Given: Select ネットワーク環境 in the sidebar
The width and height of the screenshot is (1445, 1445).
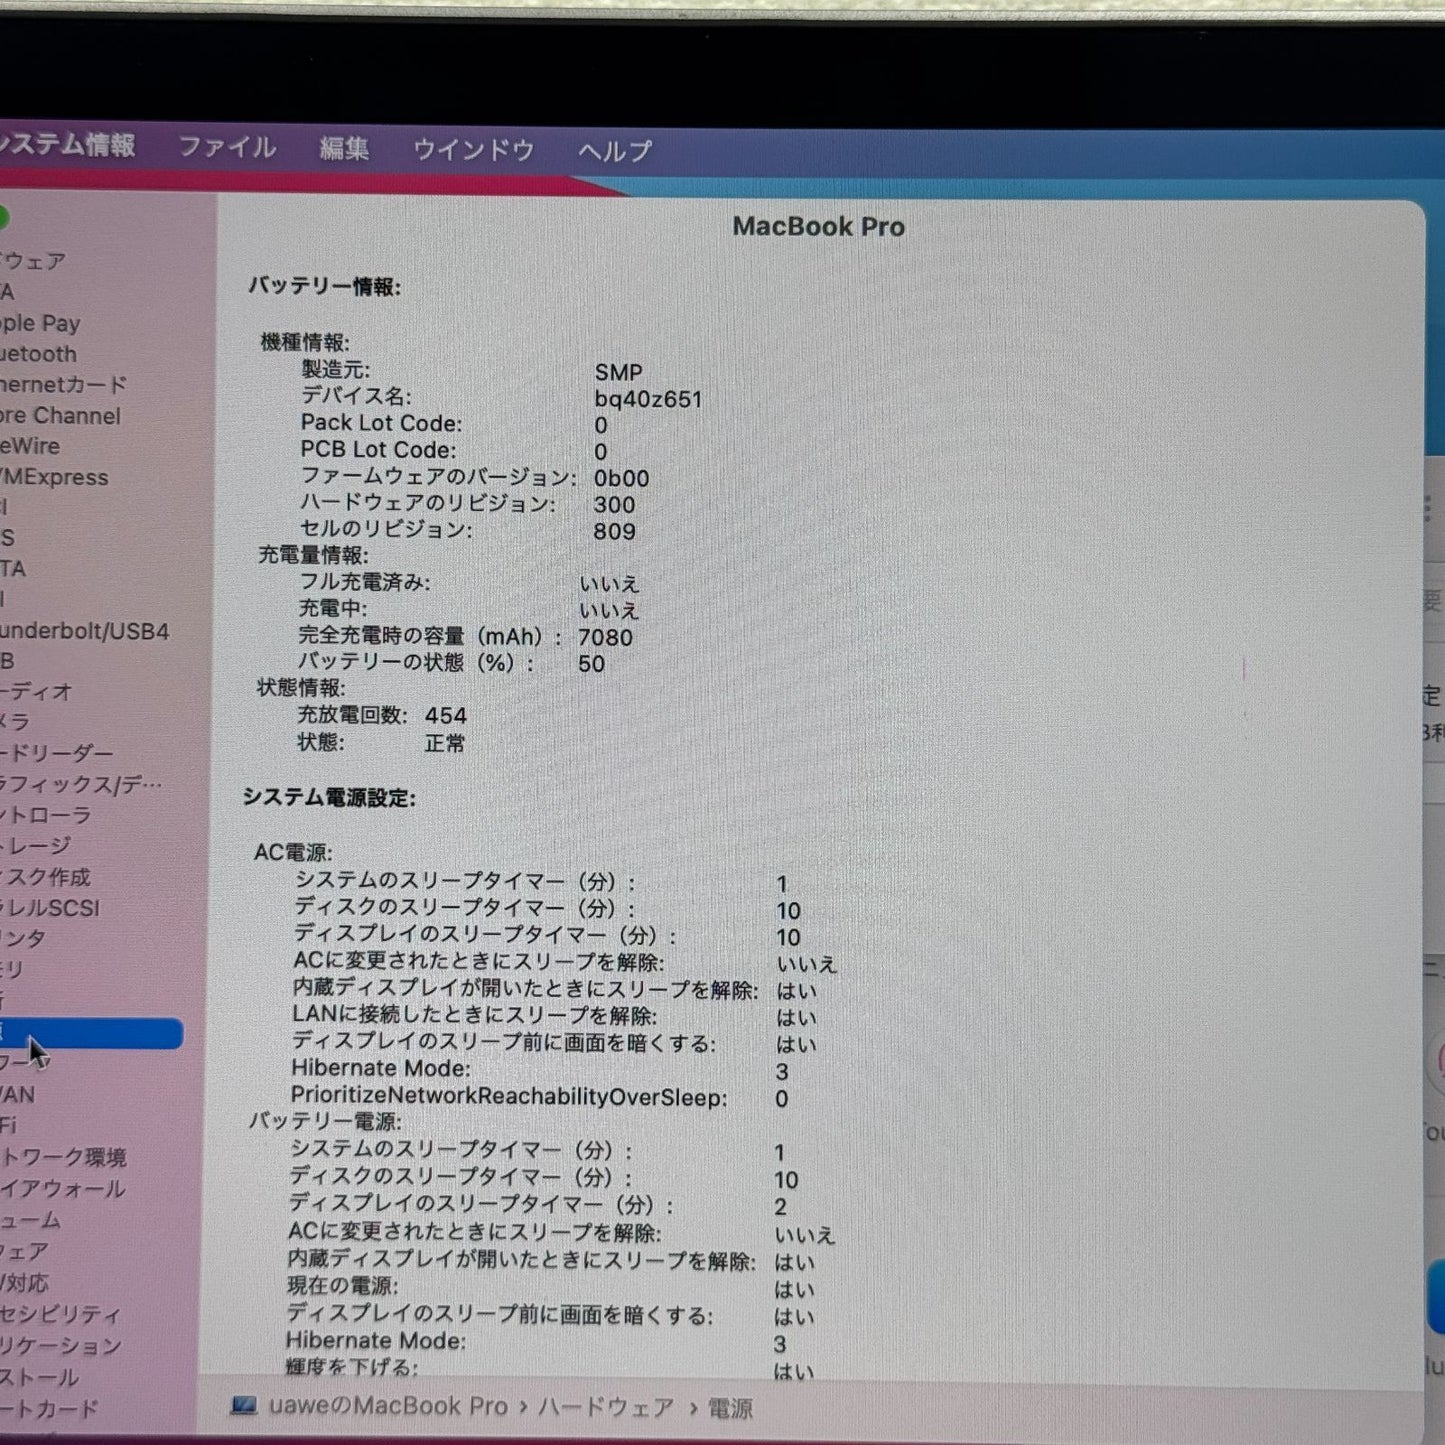Looking at the screenshot, I should point(63,1157).
